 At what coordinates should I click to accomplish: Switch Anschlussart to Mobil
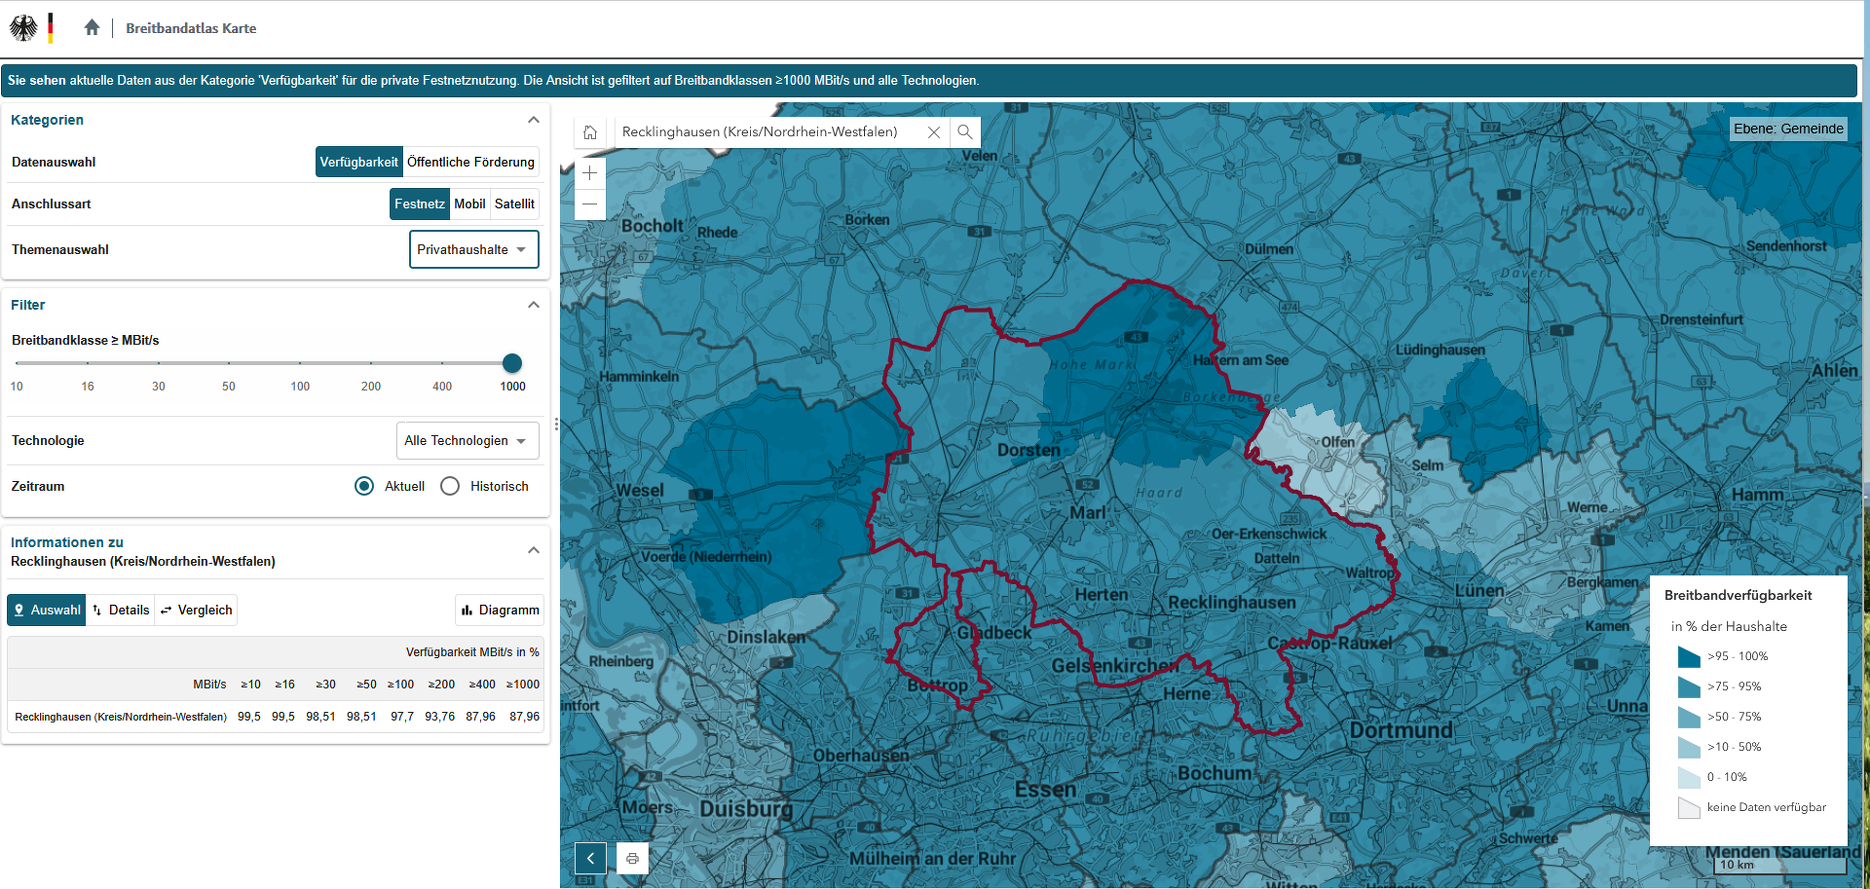point(469,204)
